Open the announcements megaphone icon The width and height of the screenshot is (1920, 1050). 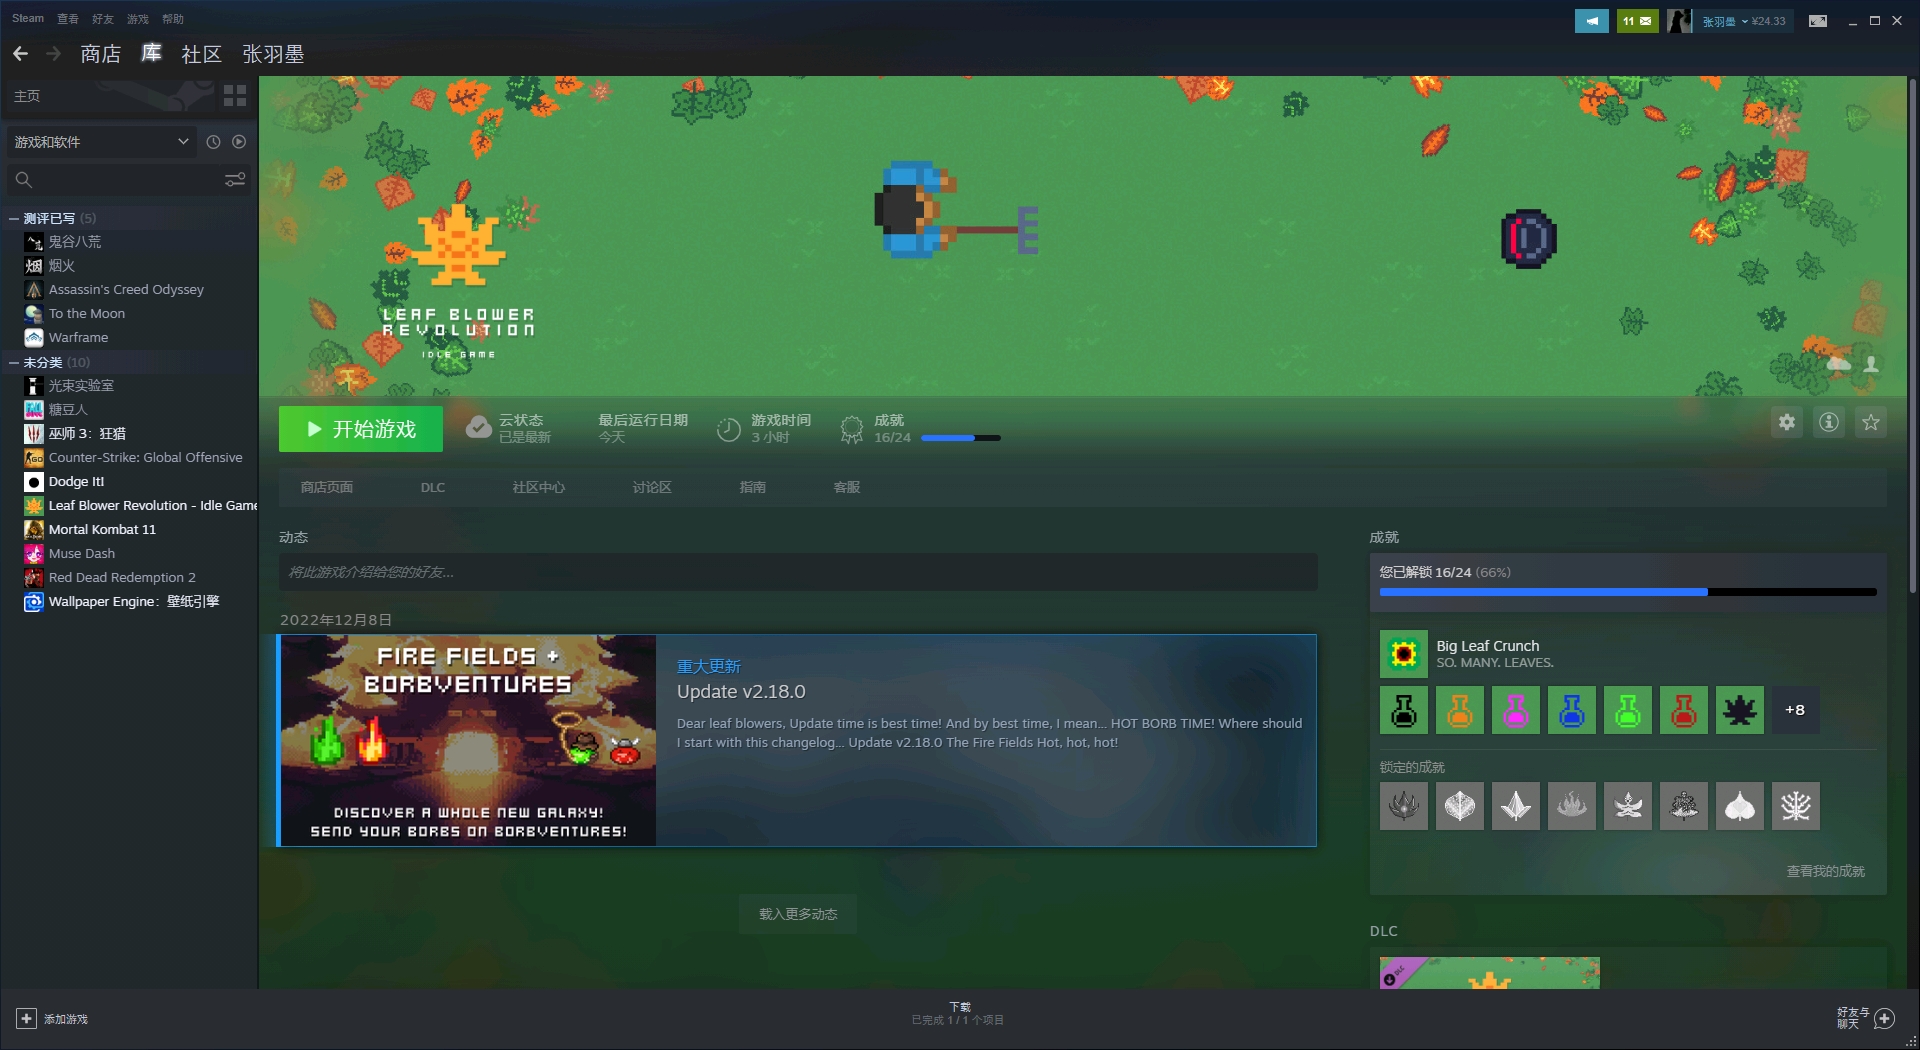1591,21
